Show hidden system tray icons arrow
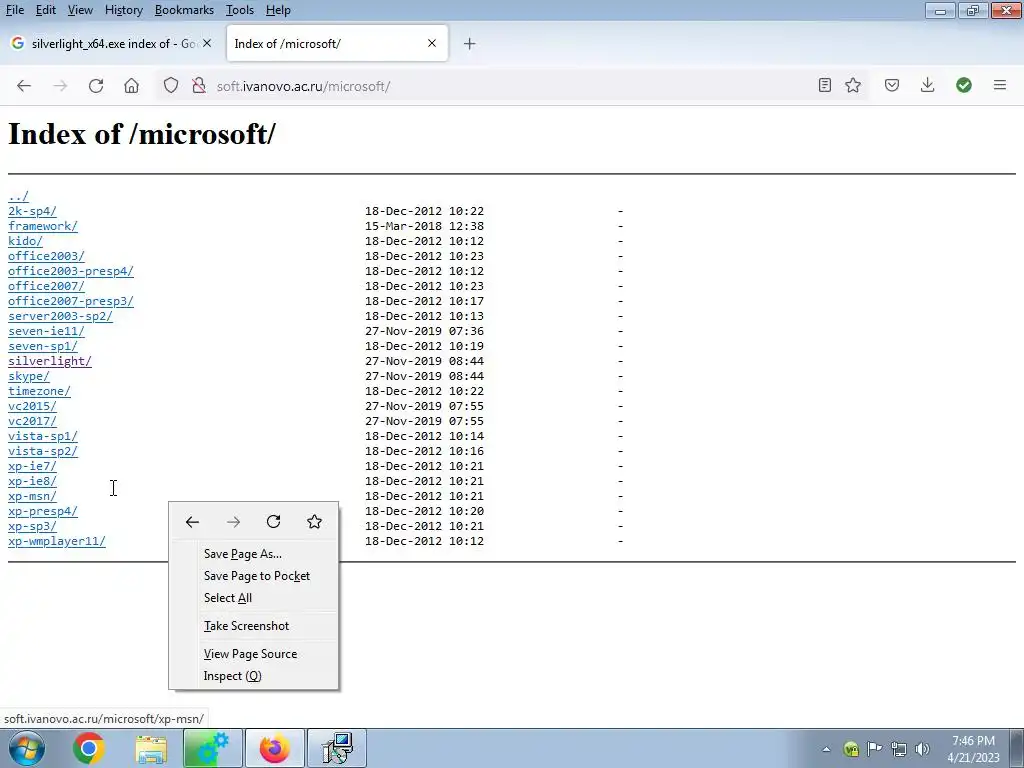Image resolution: width=1024 pixels, height=768 pixels. tap(826, 749)
